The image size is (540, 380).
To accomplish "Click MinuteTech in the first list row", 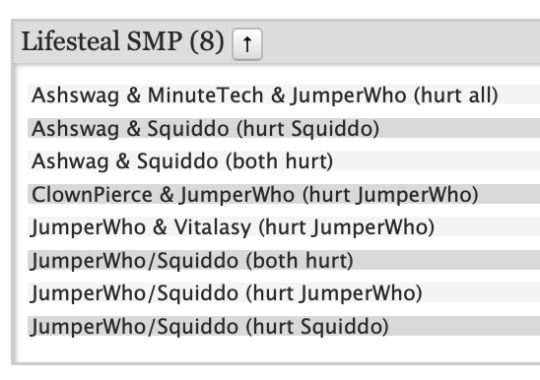I will point(205,95).
